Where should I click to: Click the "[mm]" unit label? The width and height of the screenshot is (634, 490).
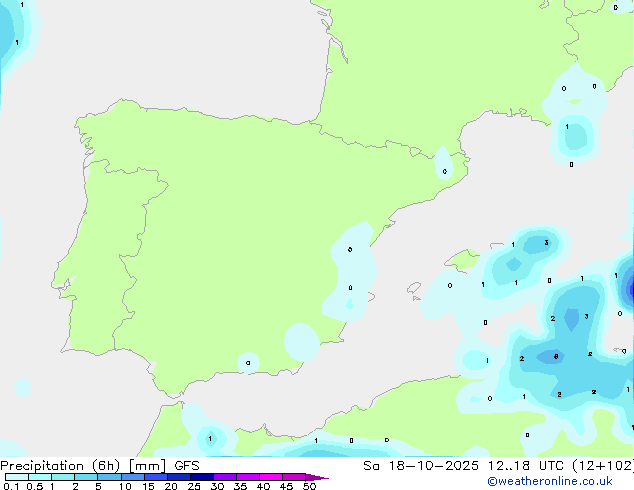point(147,466)
